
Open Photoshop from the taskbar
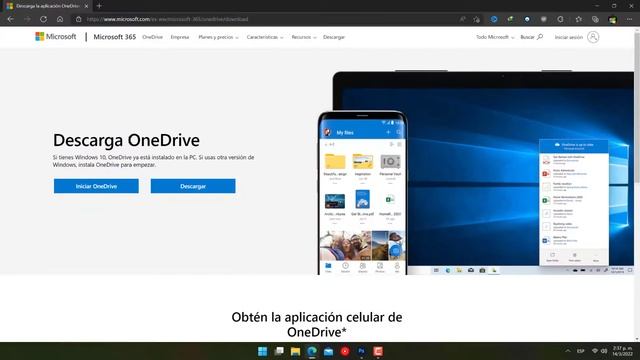(x=361, y=351)
